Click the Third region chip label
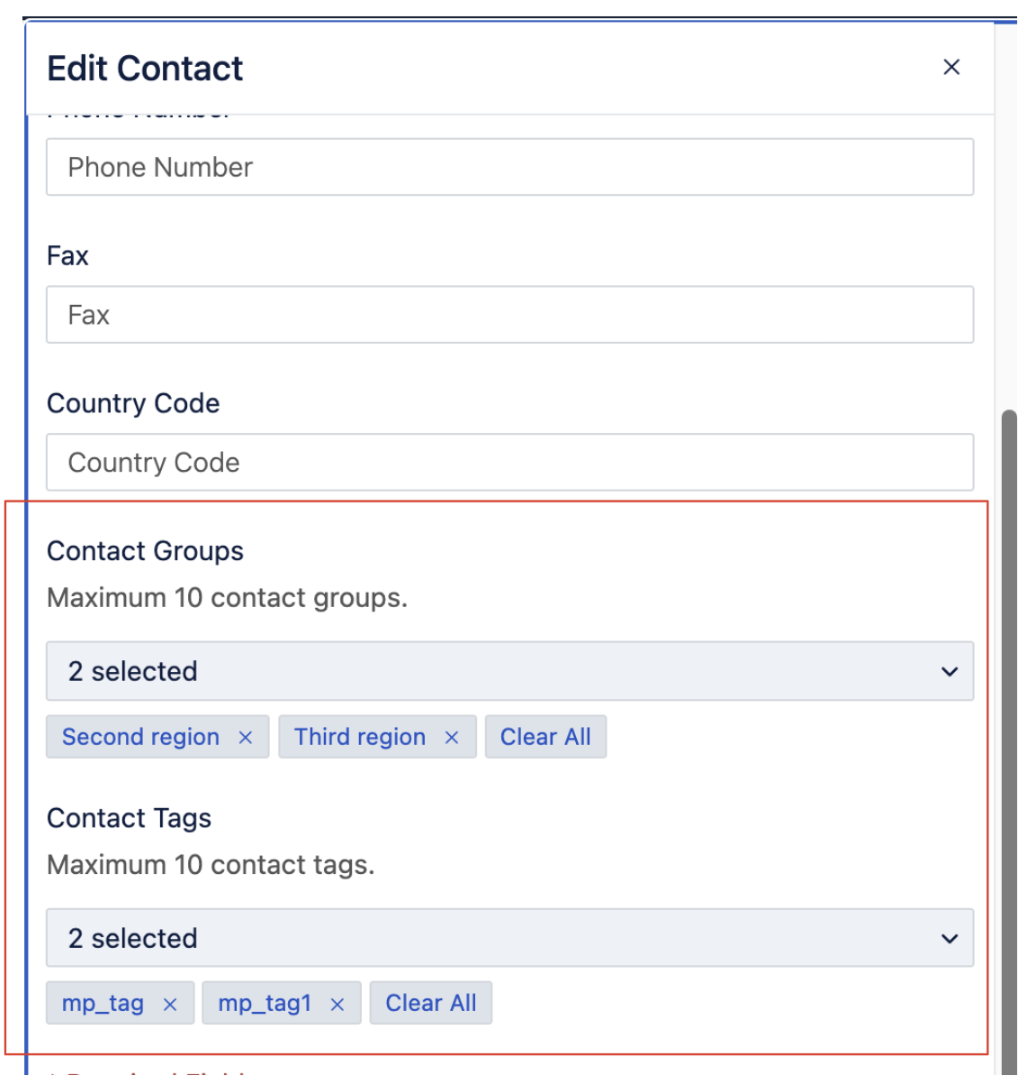The height and width of the screenshot is (1080, 1028). pyautogui.click(x=360, y=738)
